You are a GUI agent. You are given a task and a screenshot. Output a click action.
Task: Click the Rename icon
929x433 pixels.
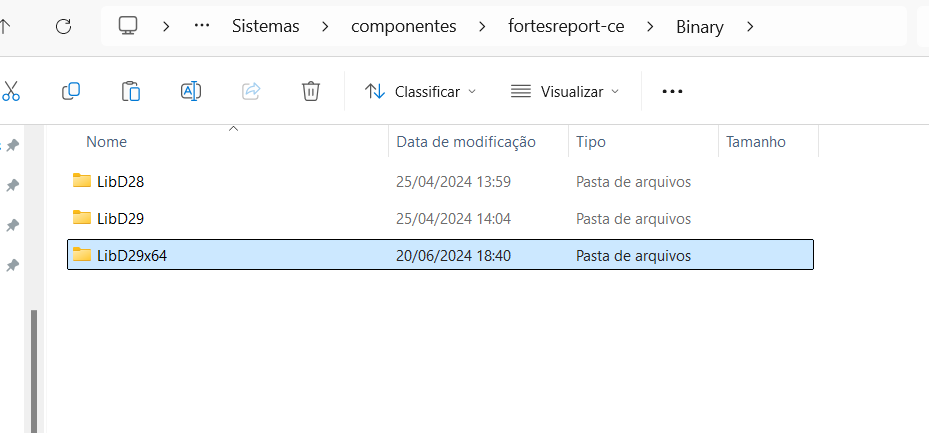click(191, 91)
